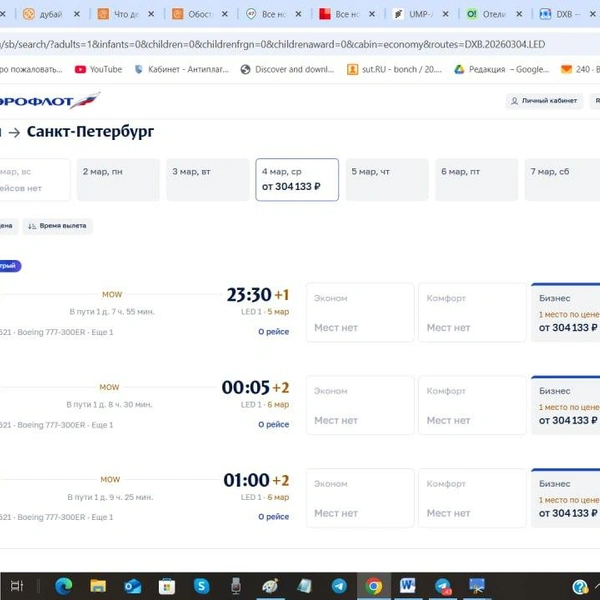Close the 'UMP-' browser tab

pos(445,14)
